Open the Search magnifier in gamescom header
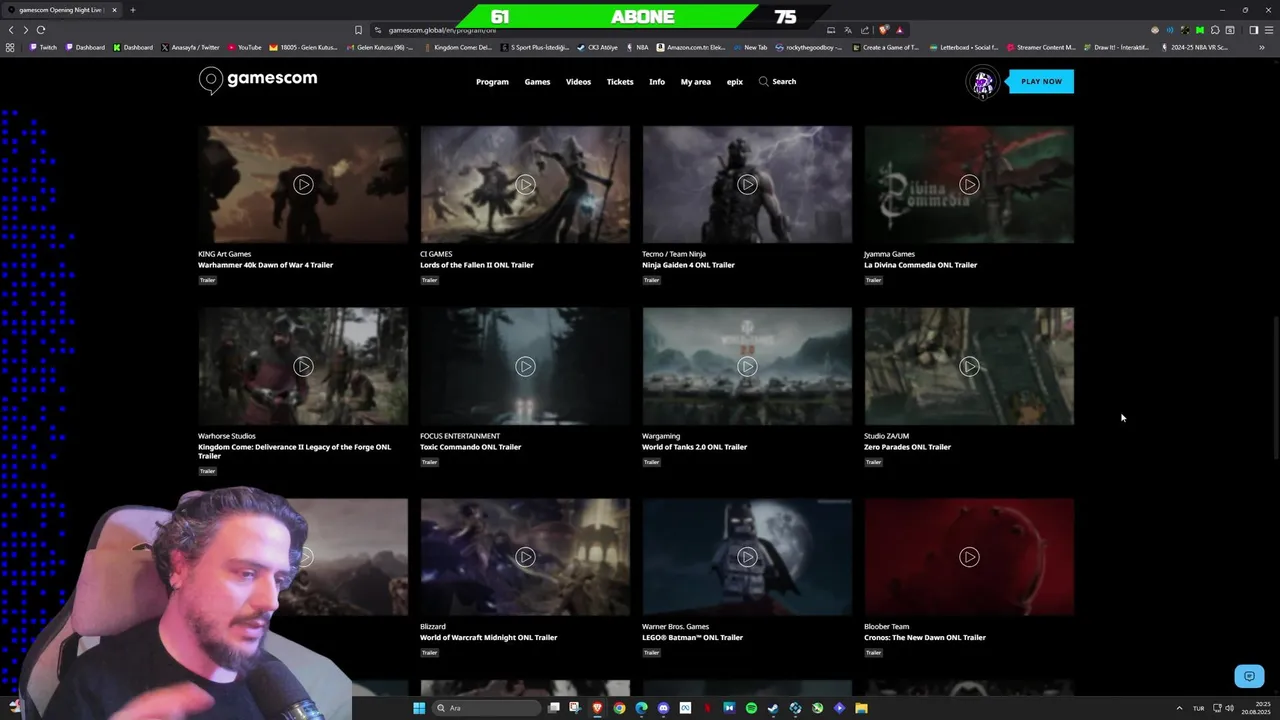This screenshot has width=1280, height=720. [x=764, y=81]
